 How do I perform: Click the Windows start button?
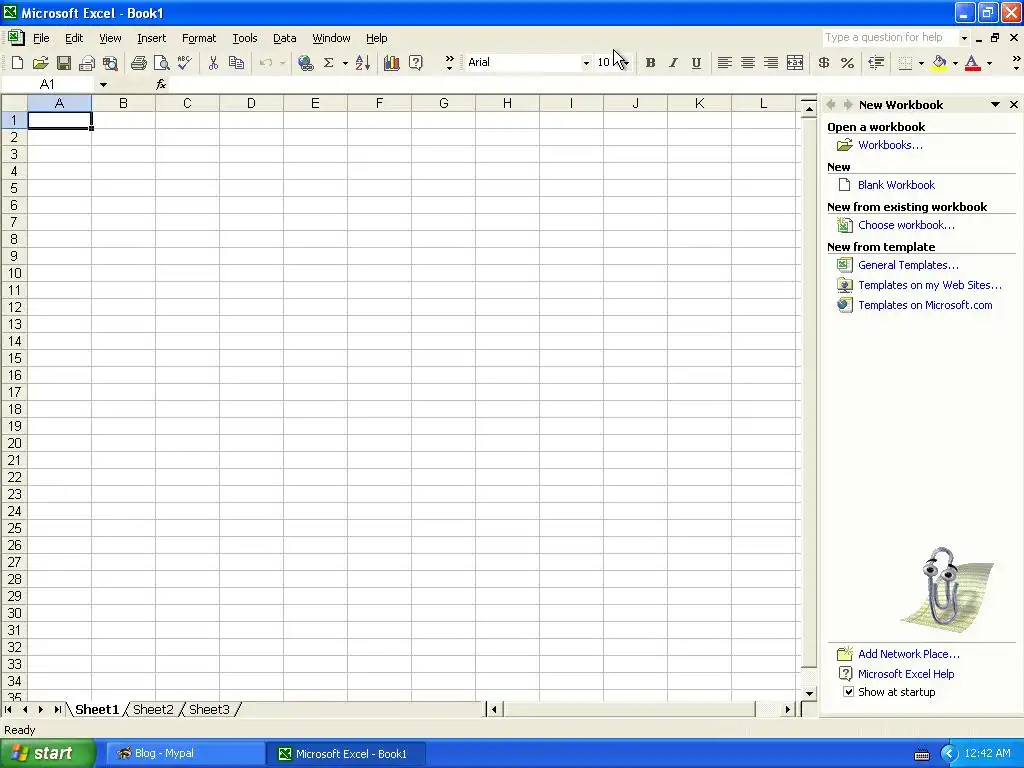click(x=48, y=754)
